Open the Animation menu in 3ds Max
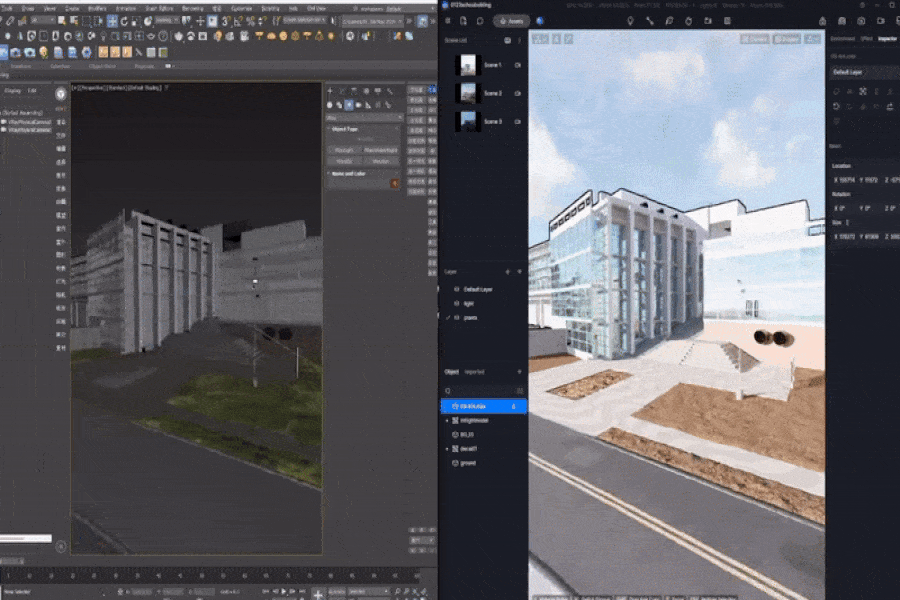The width and height of the screenshot is (900, 600). point(126,9)
